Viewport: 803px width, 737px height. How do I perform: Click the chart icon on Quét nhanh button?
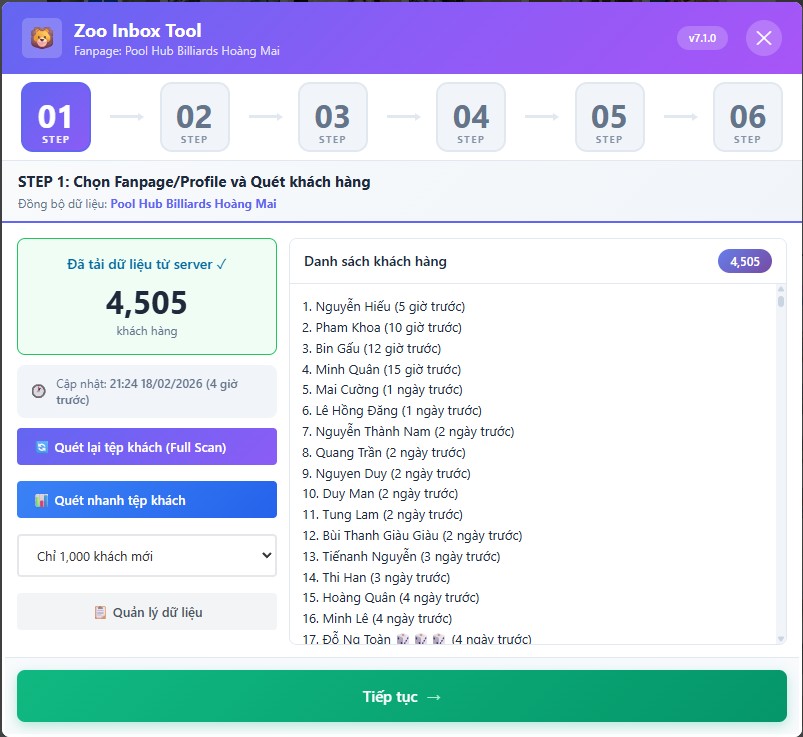(x=41, y=500)
